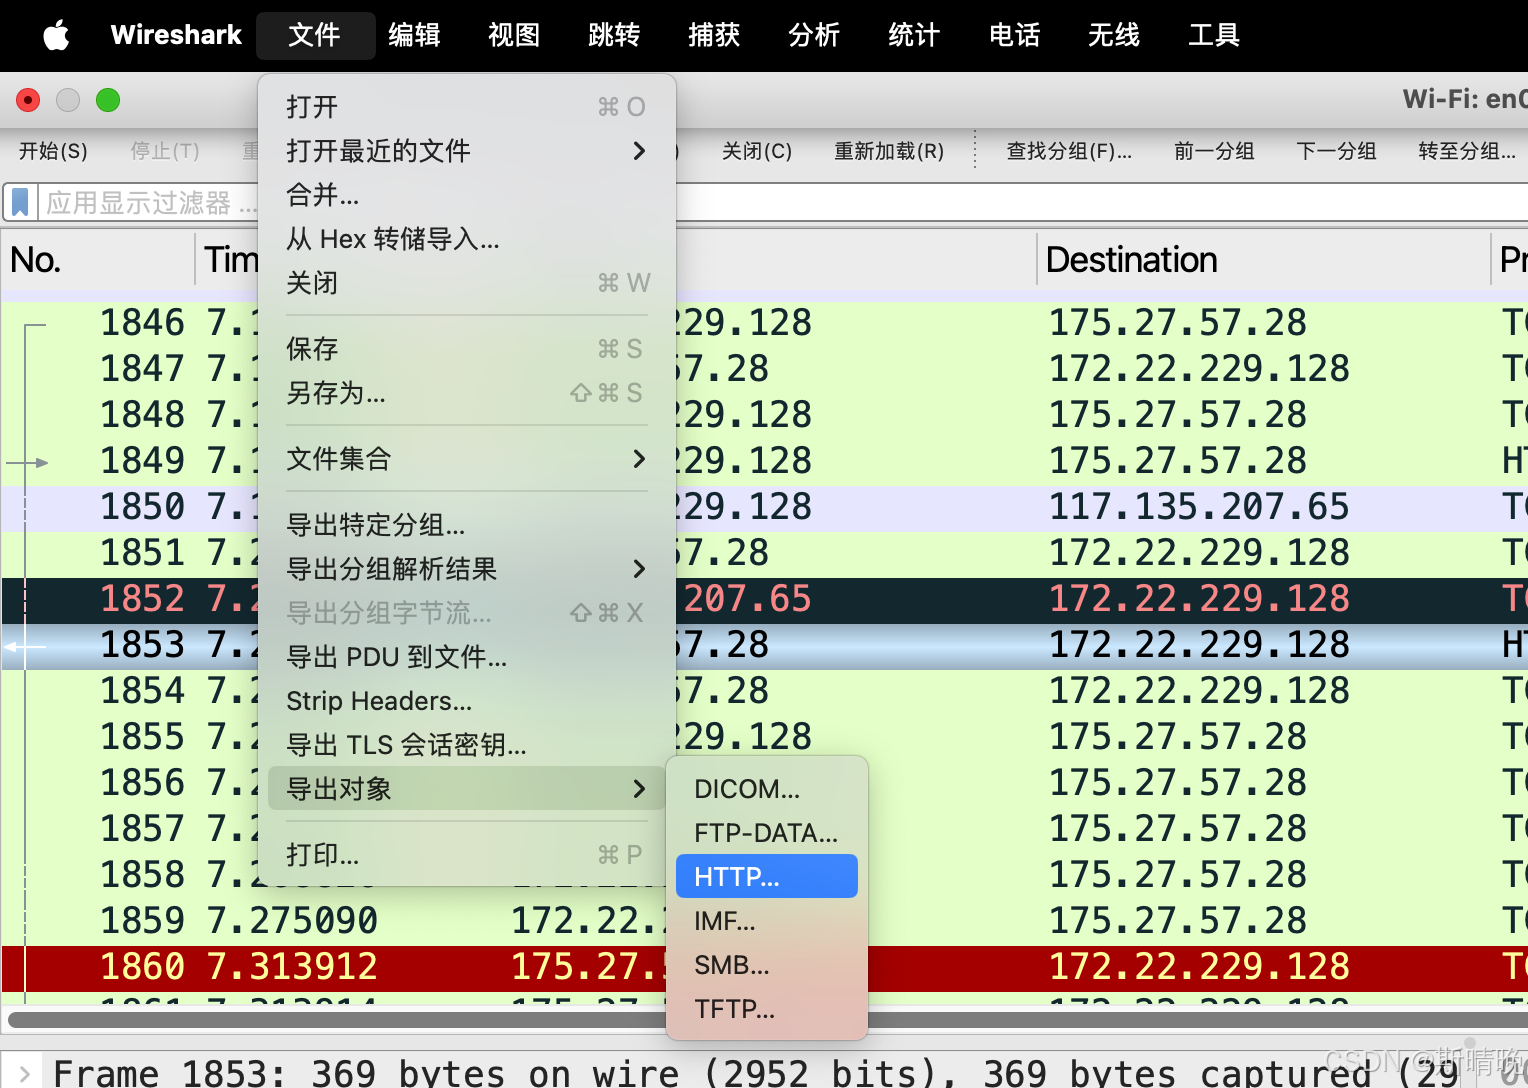Open the 分析 menu
The image size is (1528, 1088).
(x=814, y=35)
